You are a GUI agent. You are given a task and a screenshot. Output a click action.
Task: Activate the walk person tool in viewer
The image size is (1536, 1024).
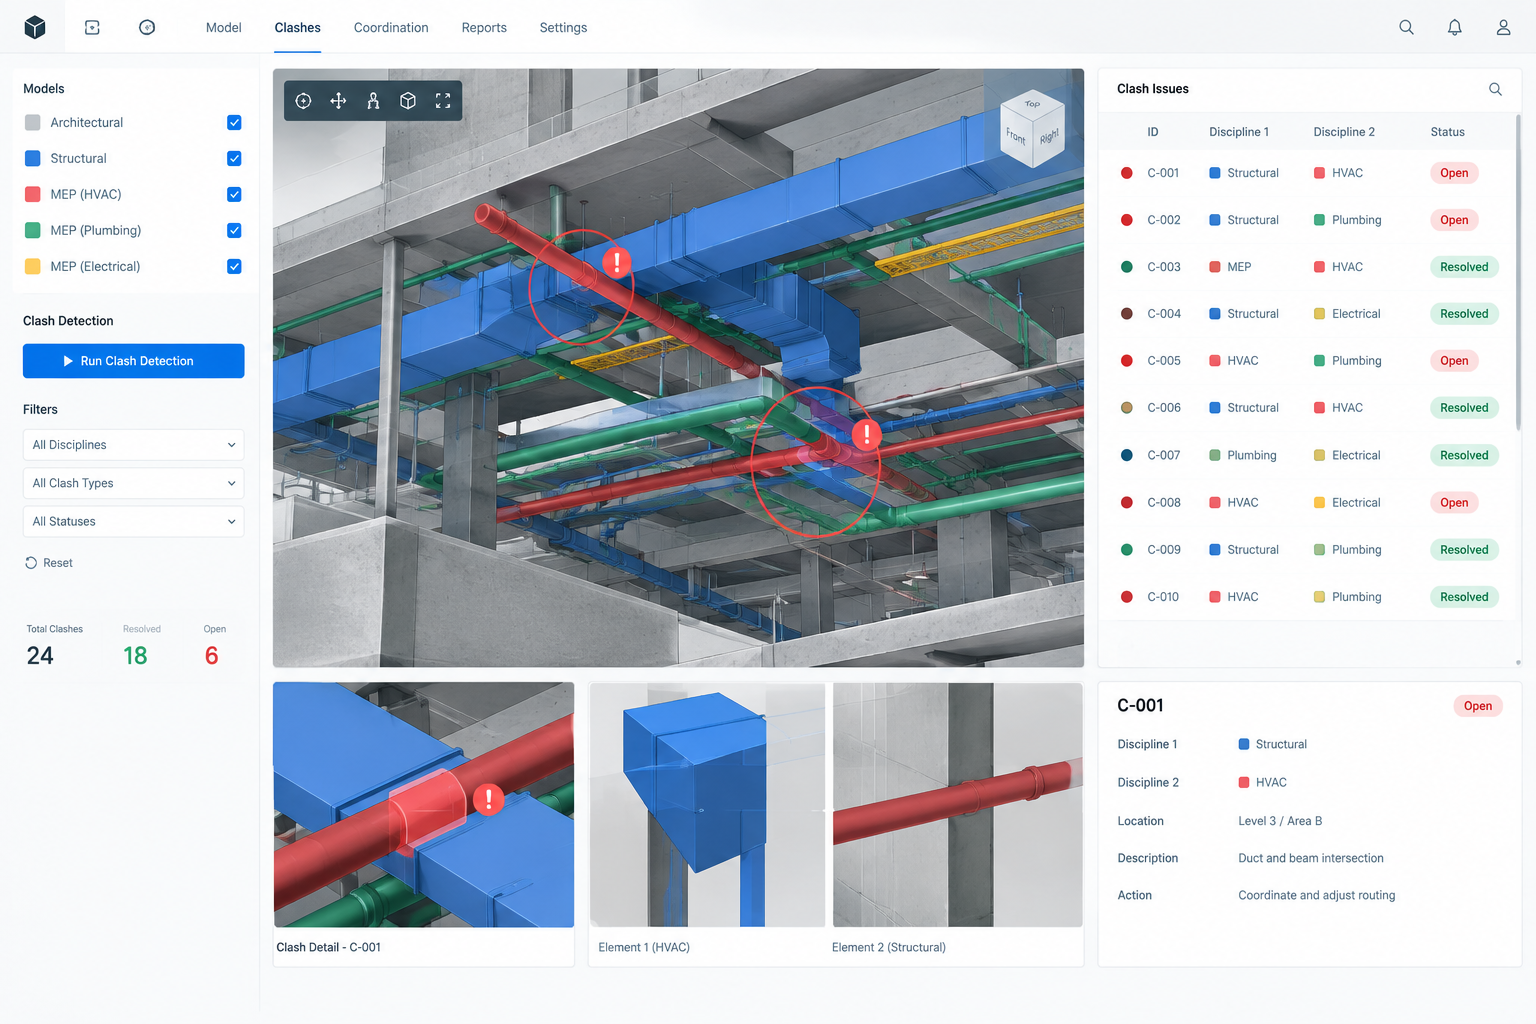click(373, 101)
